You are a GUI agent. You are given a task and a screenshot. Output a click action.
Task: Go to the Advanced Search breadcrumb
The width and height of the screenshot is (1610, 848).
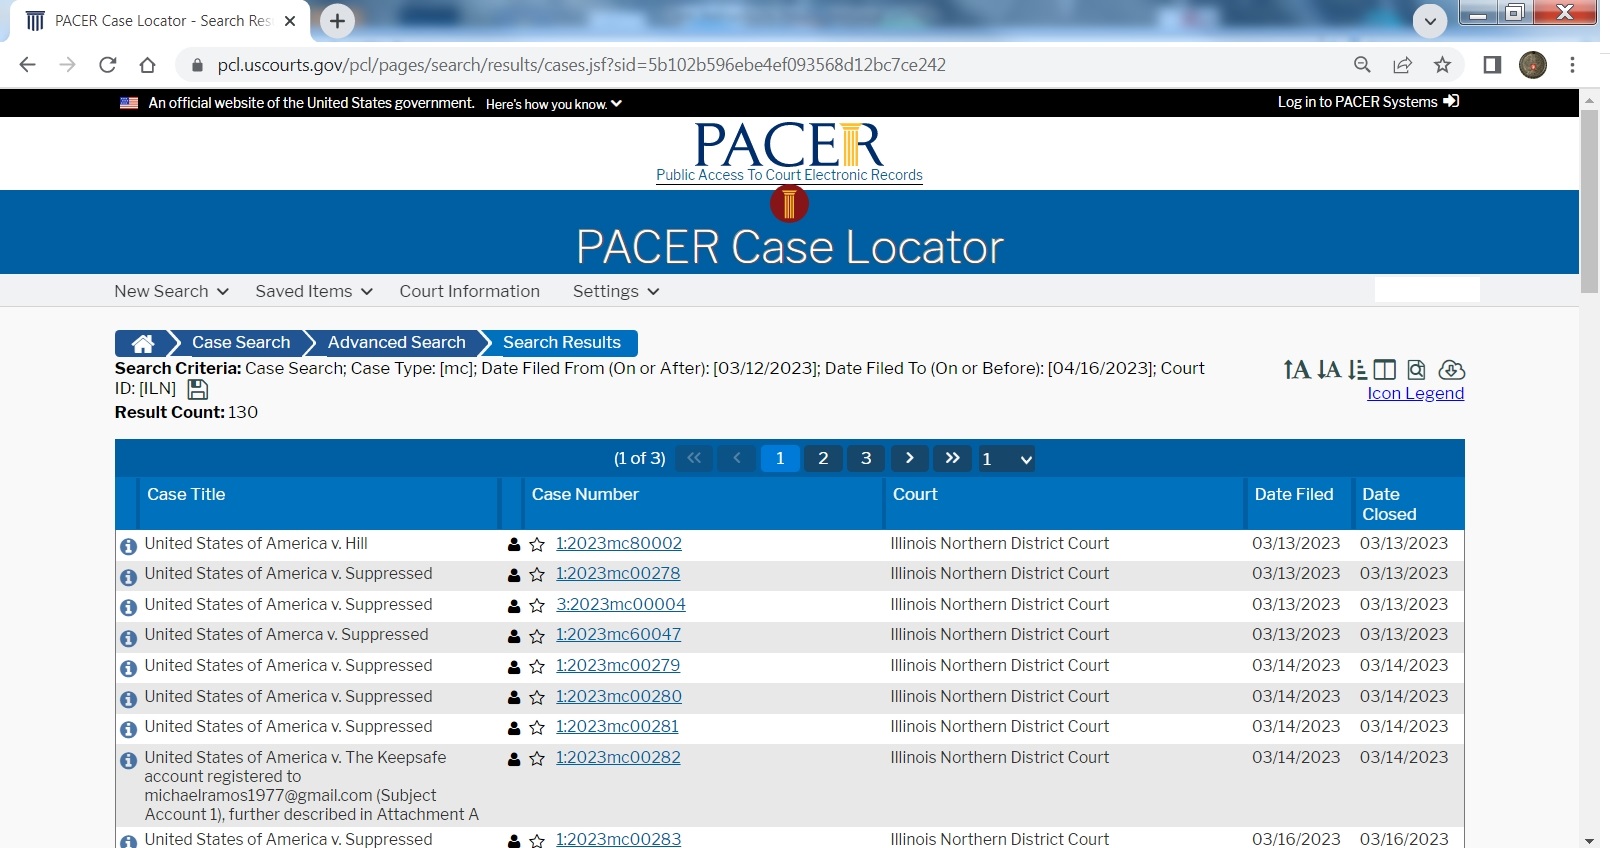(x=396, y=343)
